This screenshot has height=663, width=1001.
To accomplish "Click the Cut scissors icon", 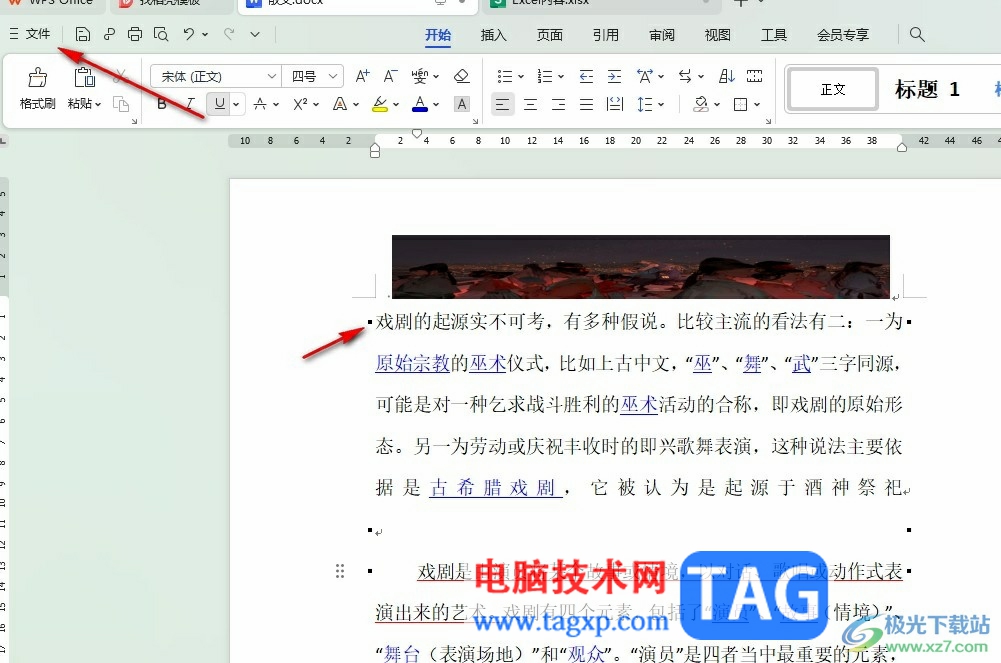I will pos(120,77).
